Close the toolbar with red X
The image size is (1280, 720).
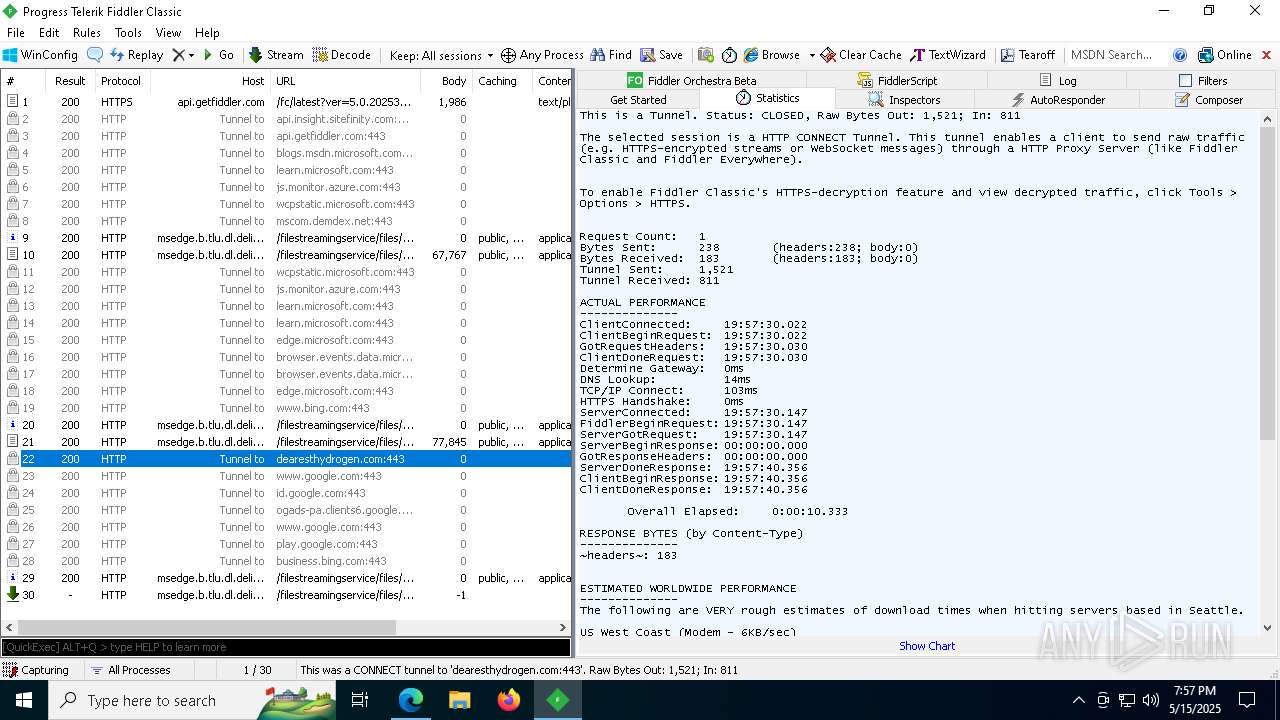click(1267, 55)
